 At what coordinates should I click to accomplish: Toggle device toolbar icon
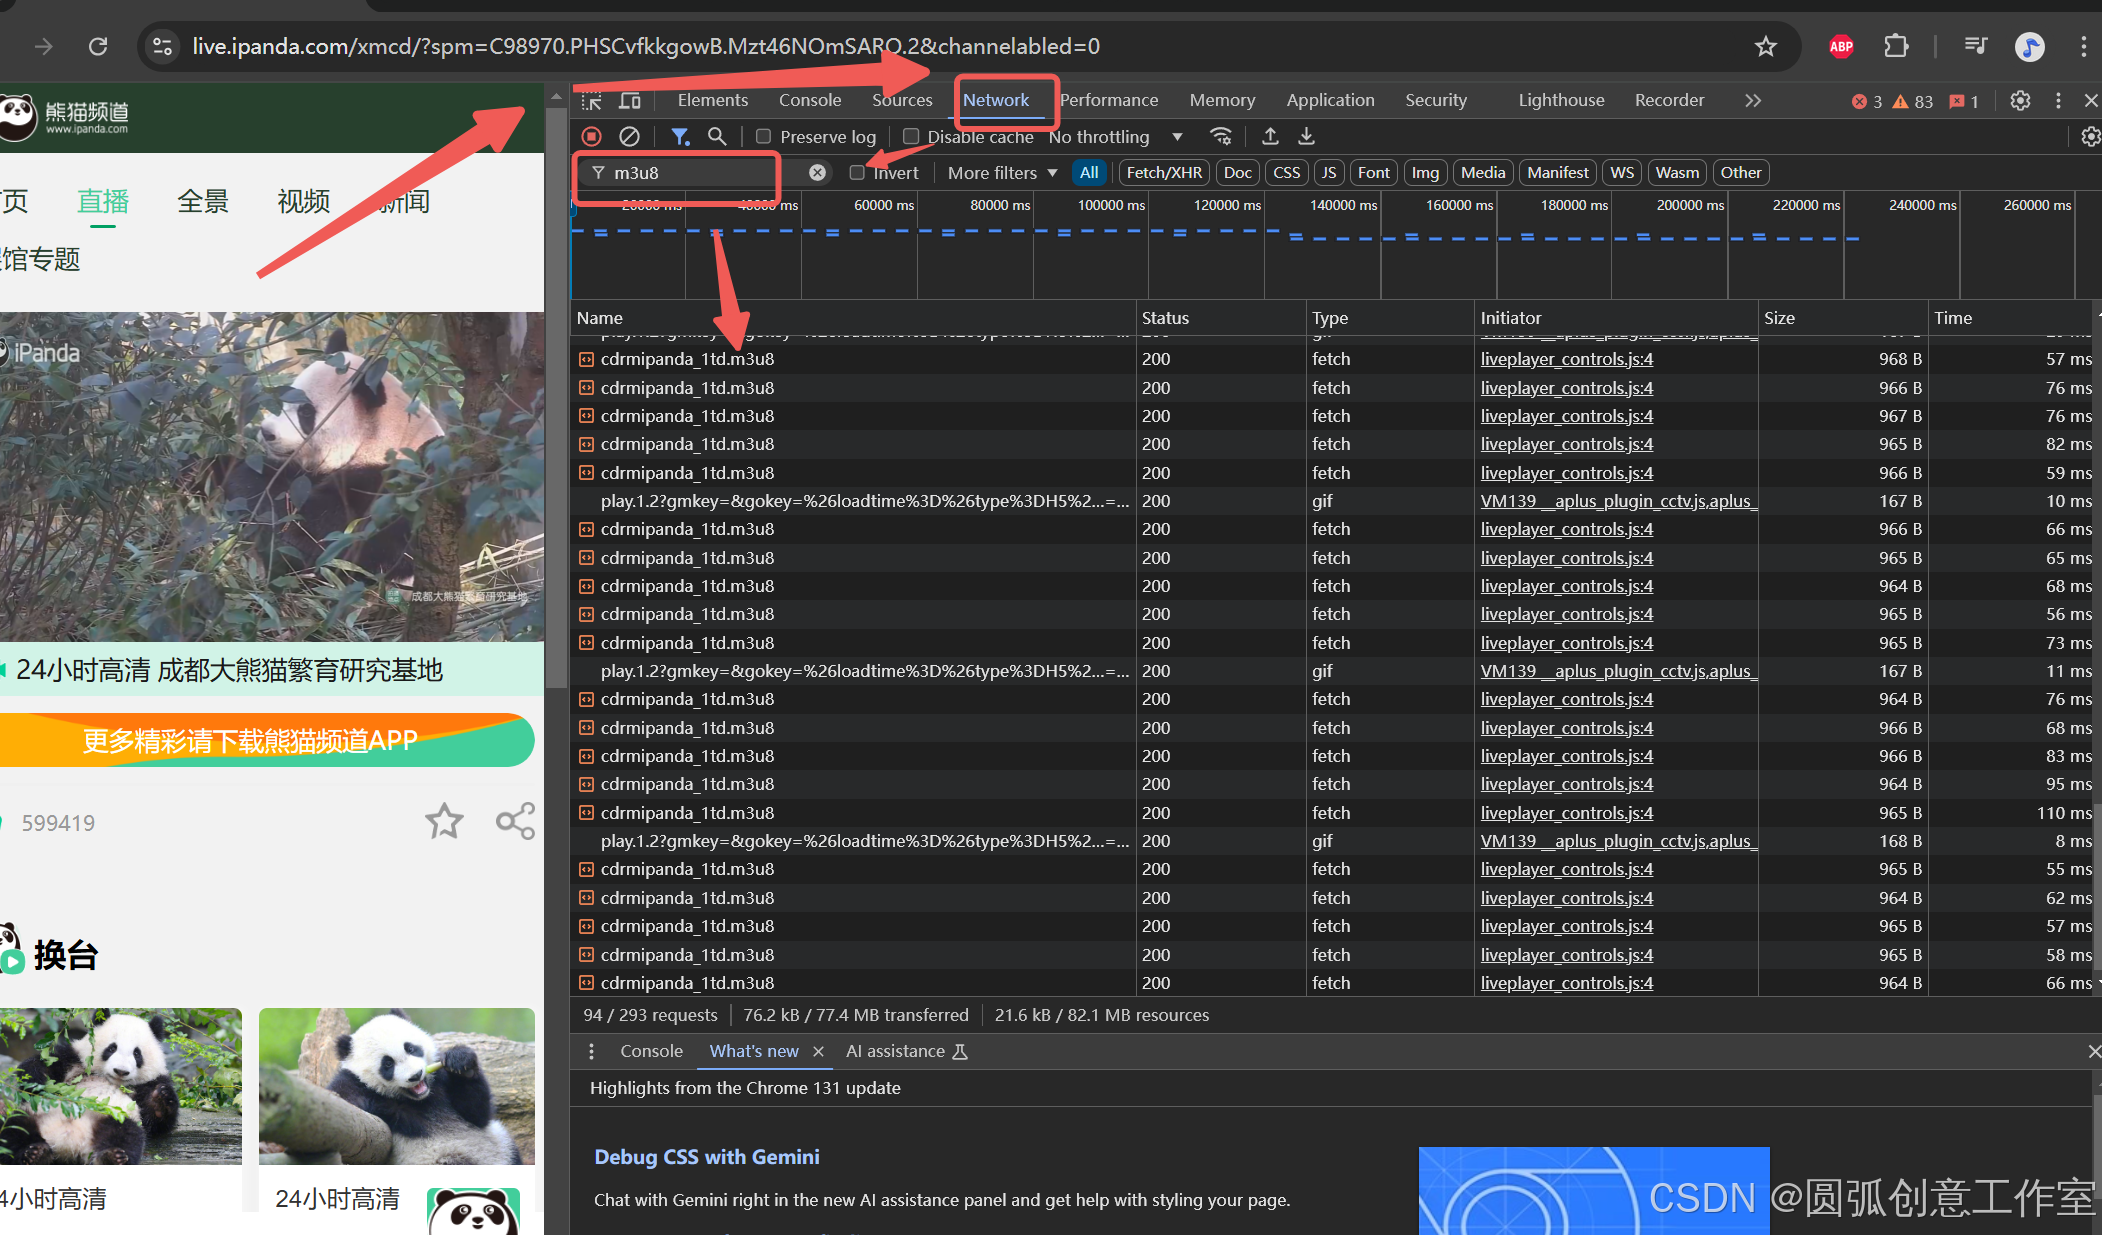(630, 101)
